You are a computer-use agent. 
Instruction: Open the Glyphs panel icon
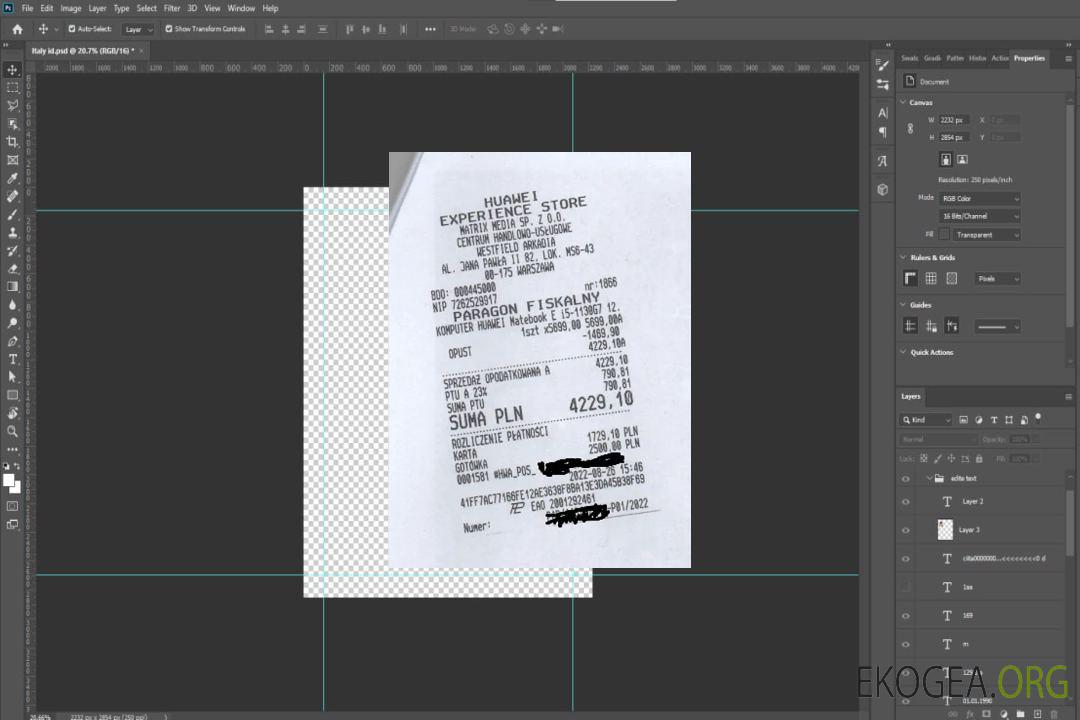click(x=883, y=161)
